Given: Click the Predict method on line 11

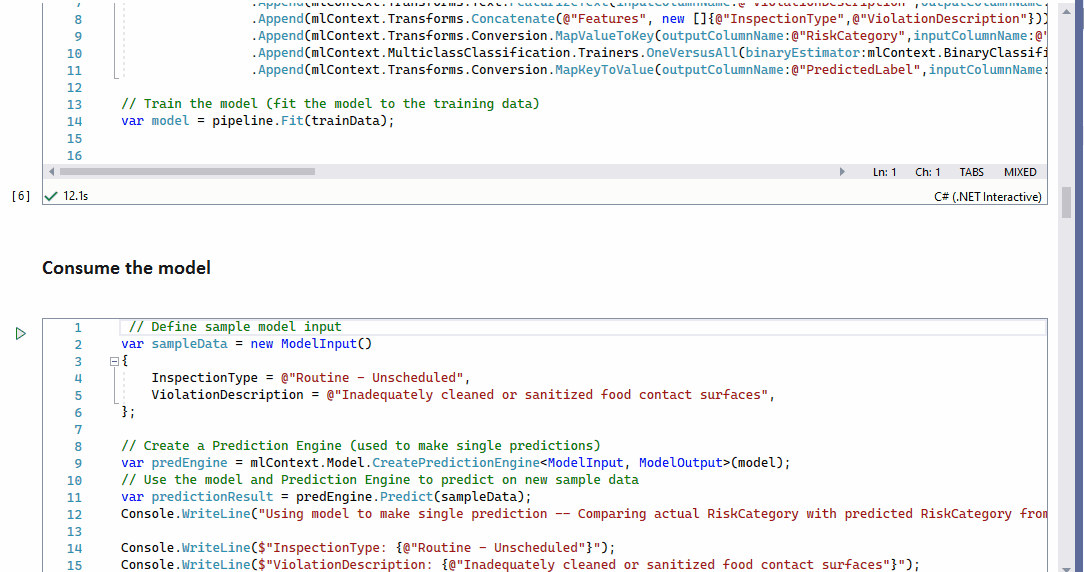Looking at the screenshot, I should coord(406,497).
